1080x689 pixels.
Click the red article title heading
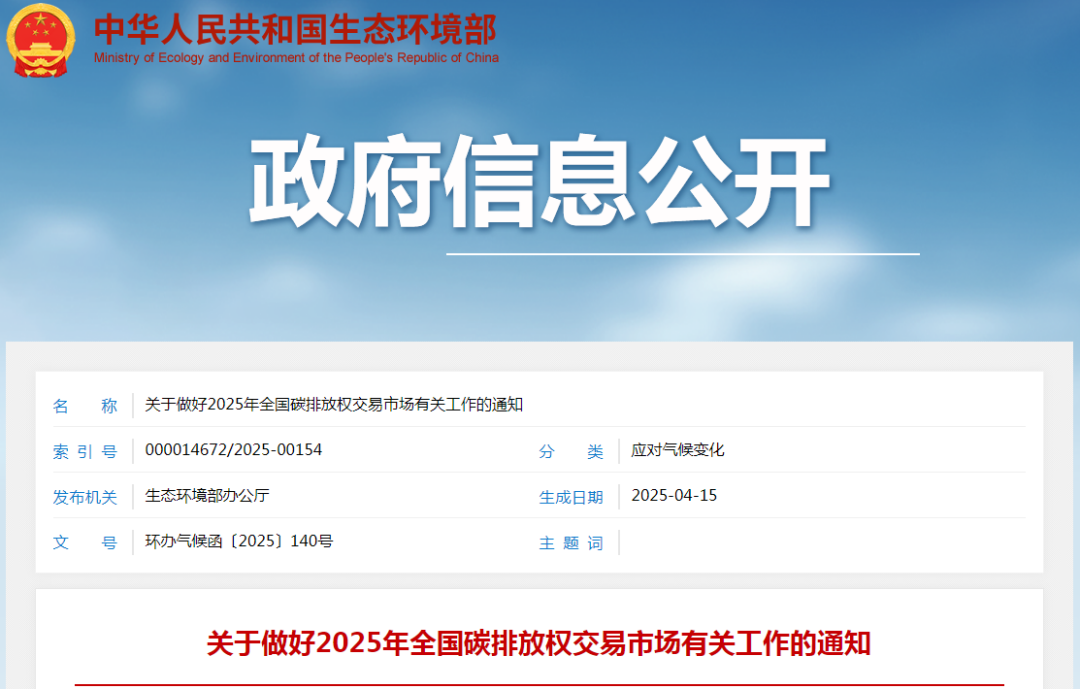point(539,644)
